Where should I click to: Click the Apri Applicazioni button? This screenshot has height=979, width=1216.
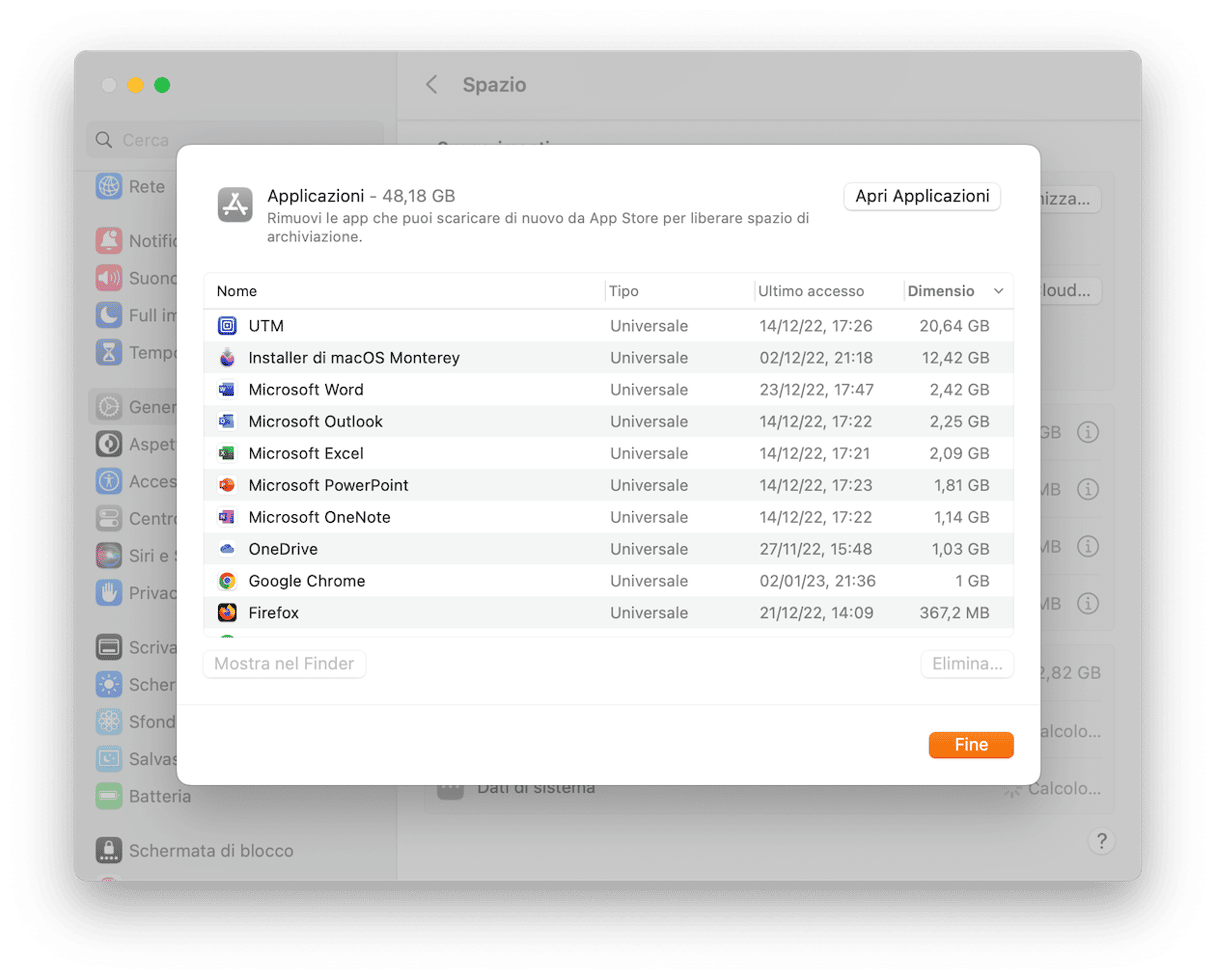click(x=922, y=196)
